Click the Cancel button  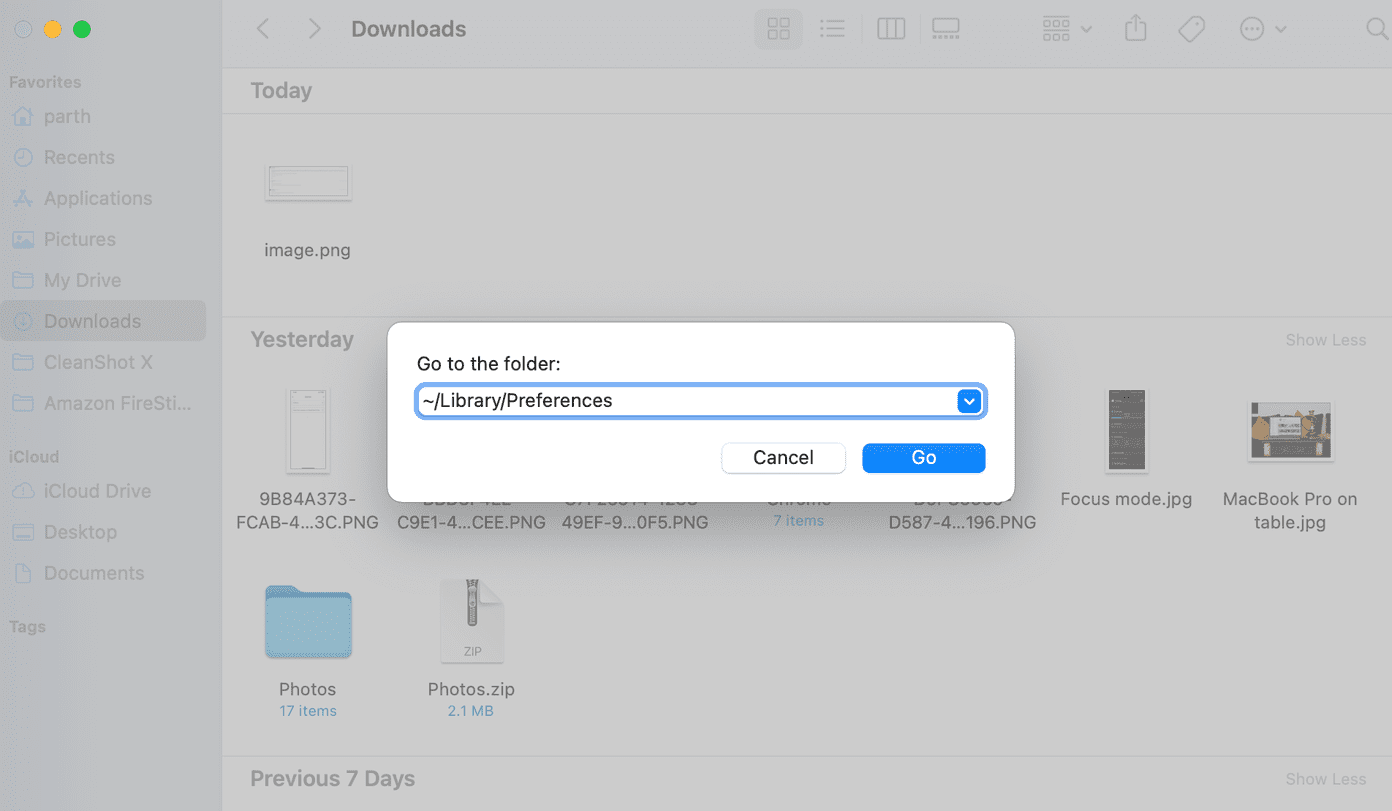coord(783,458)
